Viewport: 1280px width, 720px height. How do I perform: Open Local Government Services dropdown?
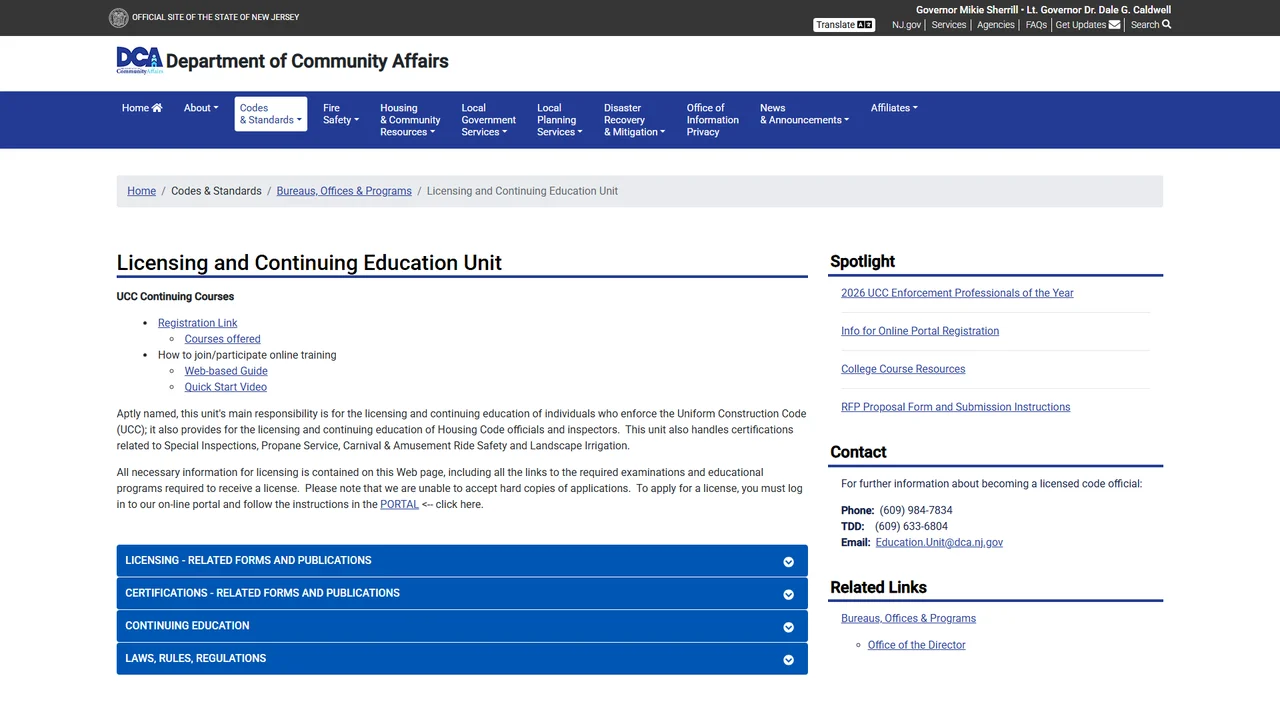[x=489, y=120]
